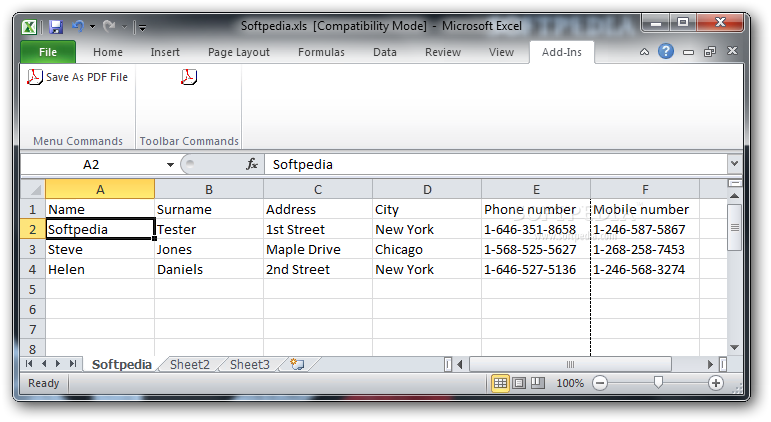Click the Daniels cell
The image size is (771, 422).
pos(209,270)
